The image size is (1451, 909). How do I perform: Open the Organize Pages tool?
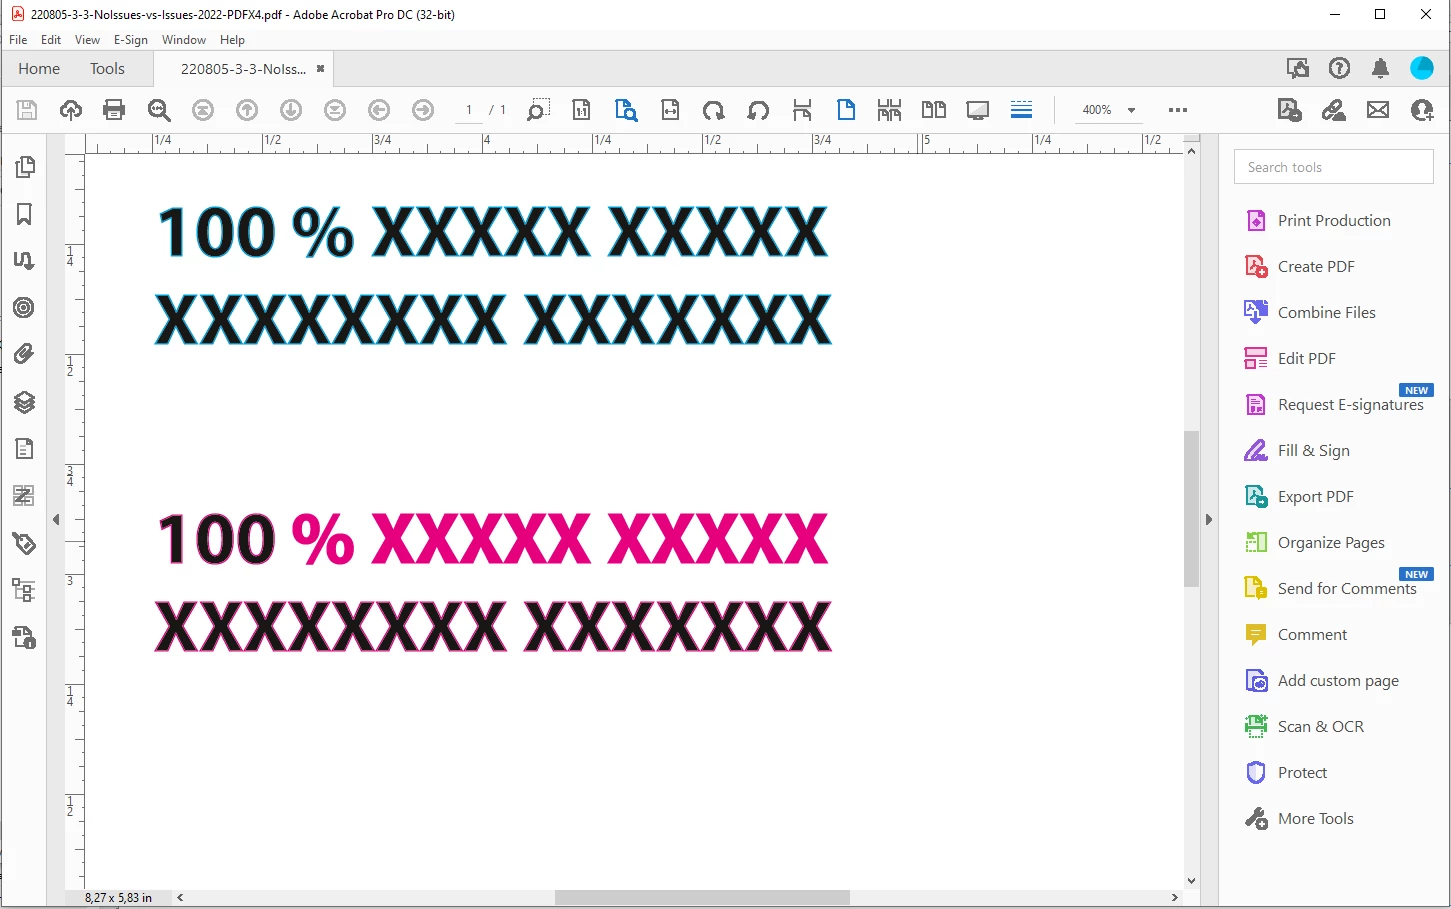click(x=1315, y=543)
